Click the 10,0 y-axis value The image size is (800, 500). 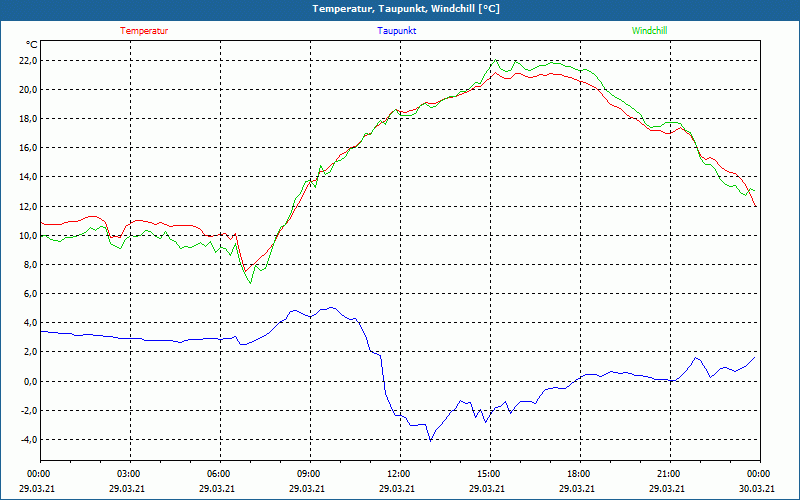28,236
